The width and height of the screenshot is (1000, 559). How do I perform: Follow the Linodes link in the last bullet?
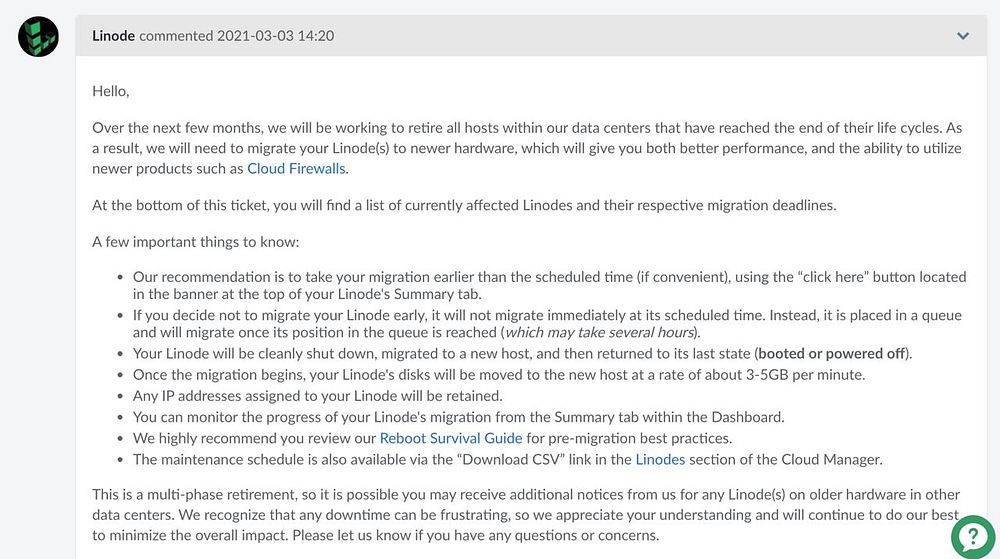click(660, 459)
